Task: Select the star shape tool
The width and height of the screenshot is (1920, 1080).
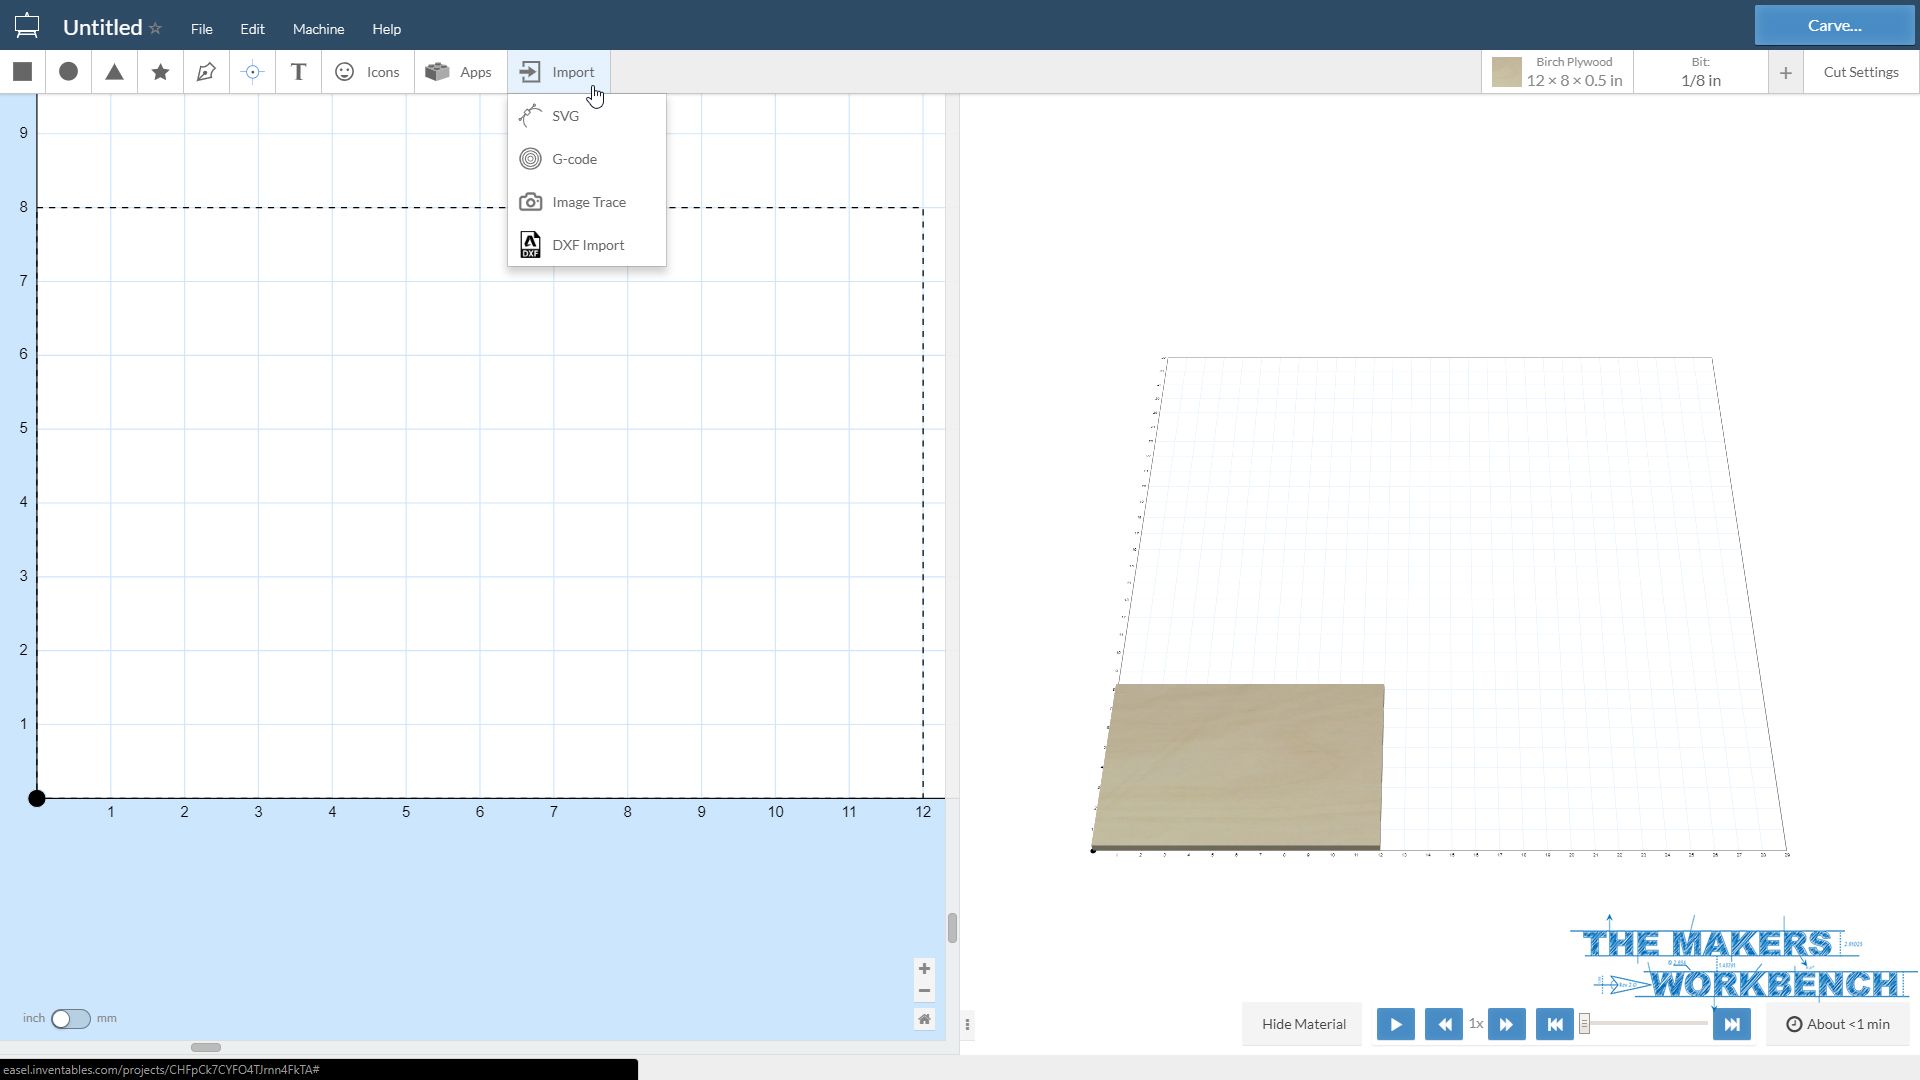Action: click(159, 71)
